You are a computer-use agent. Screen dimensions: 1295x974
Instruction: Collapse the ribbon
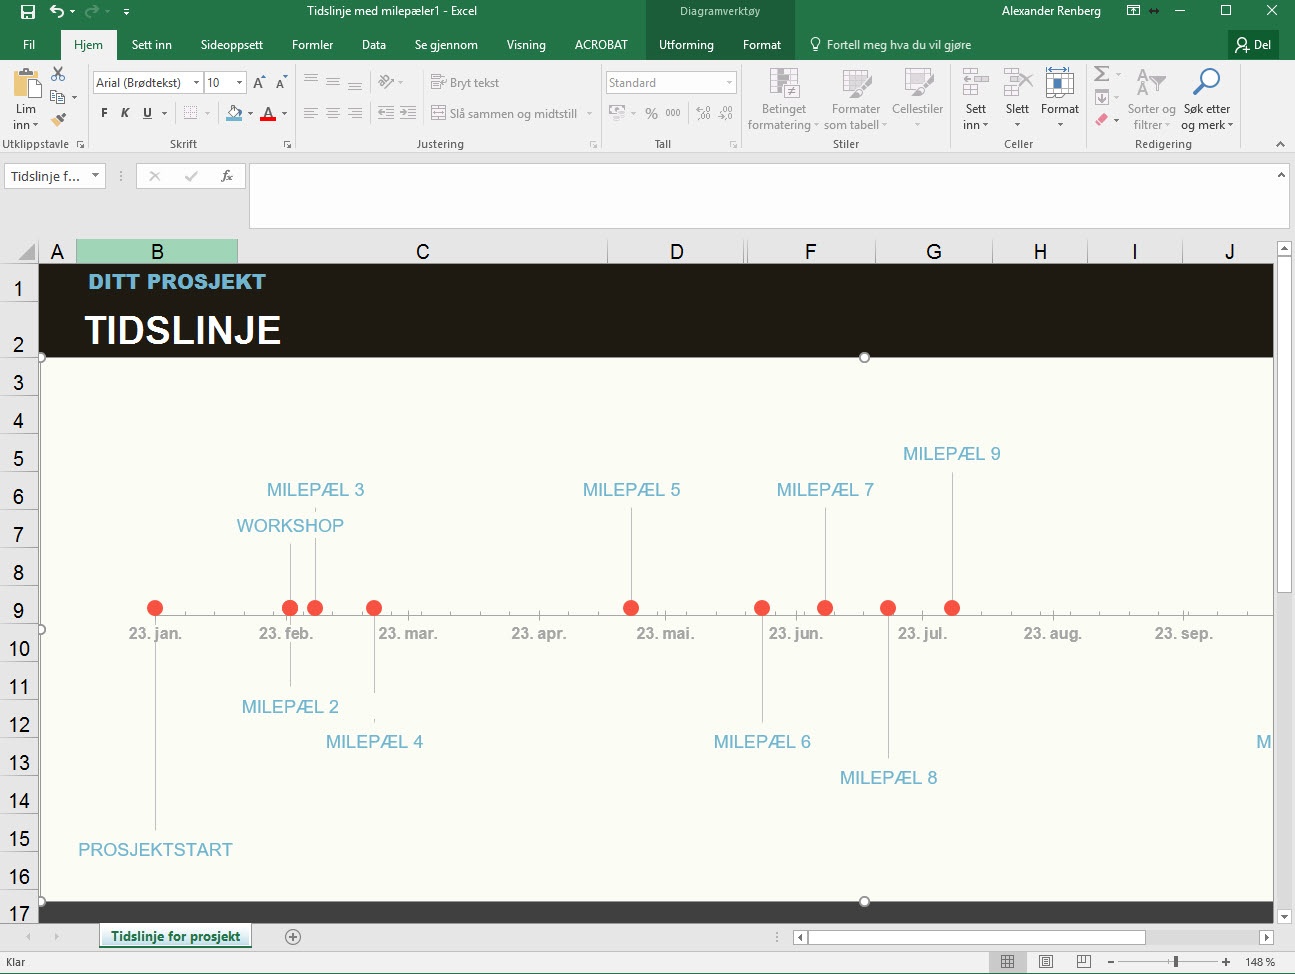[1280, 145]
